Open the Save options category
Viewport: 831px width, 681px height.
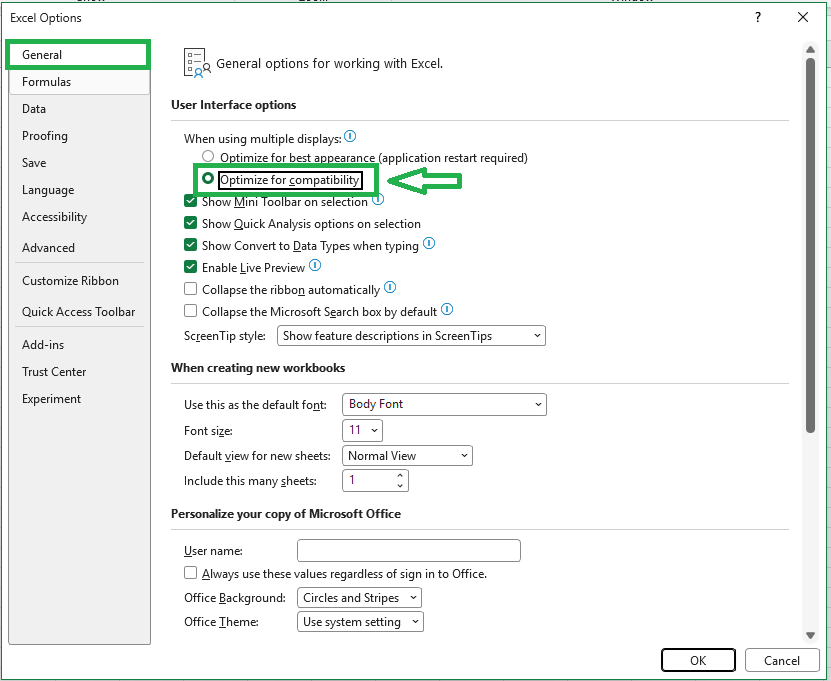(x=79, y=163)
